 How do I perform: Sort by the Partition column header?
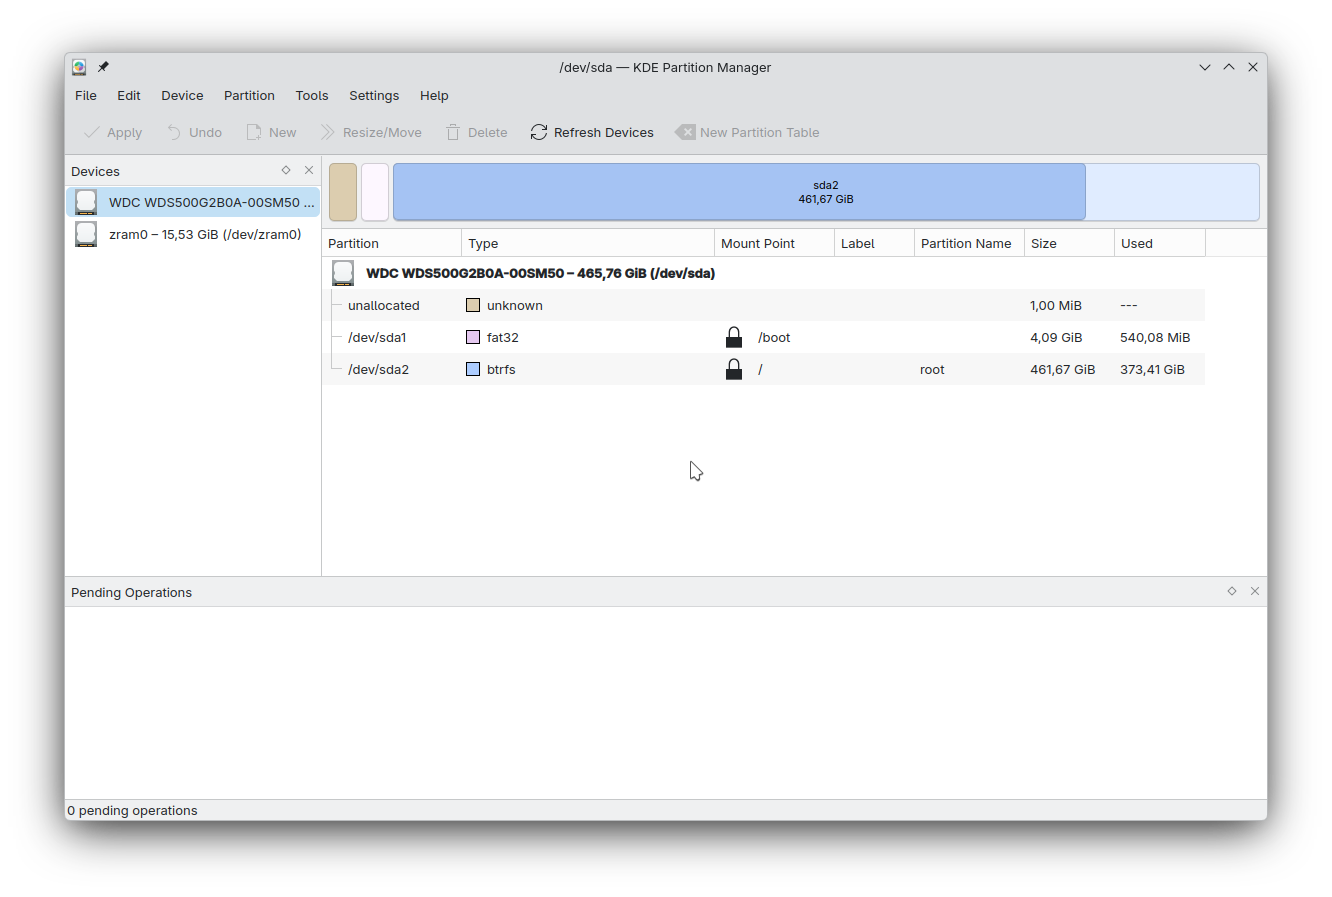click(x=392, y=243)
